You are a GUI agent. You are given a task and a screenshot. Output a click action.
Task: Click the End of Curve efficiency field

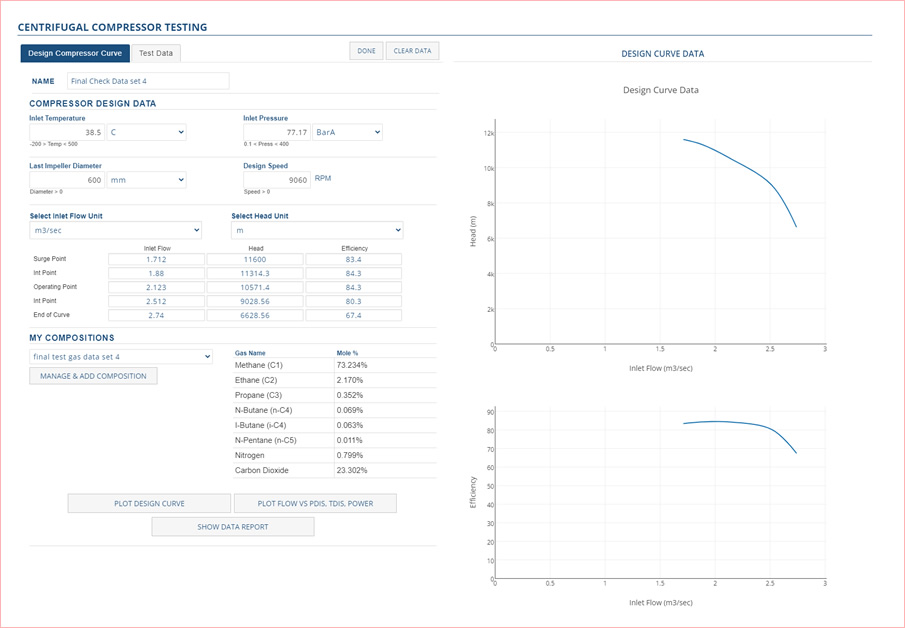tap(353, 315)
